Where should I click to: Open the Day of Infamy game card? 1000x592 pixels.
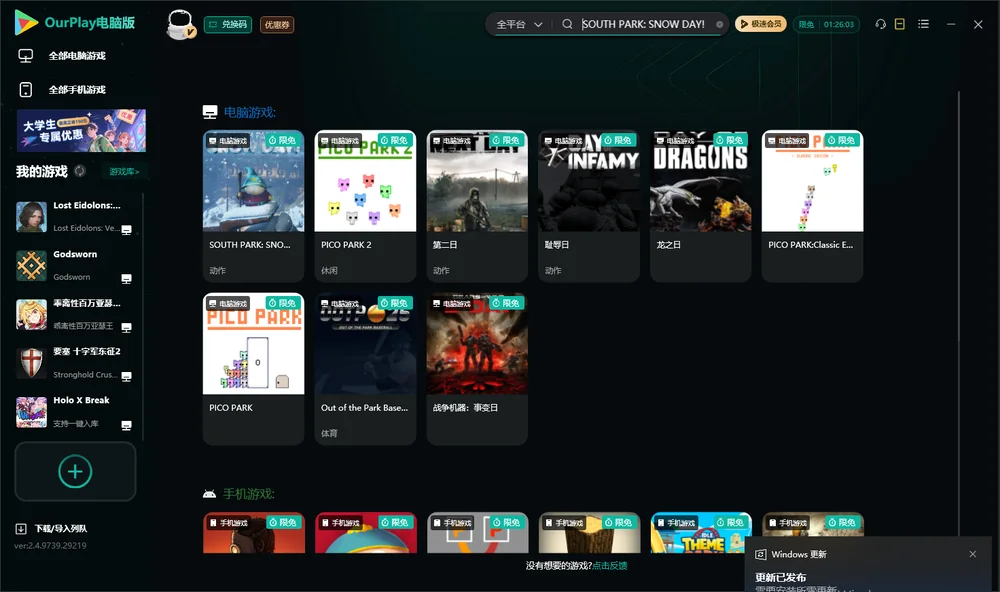point(589,206)
